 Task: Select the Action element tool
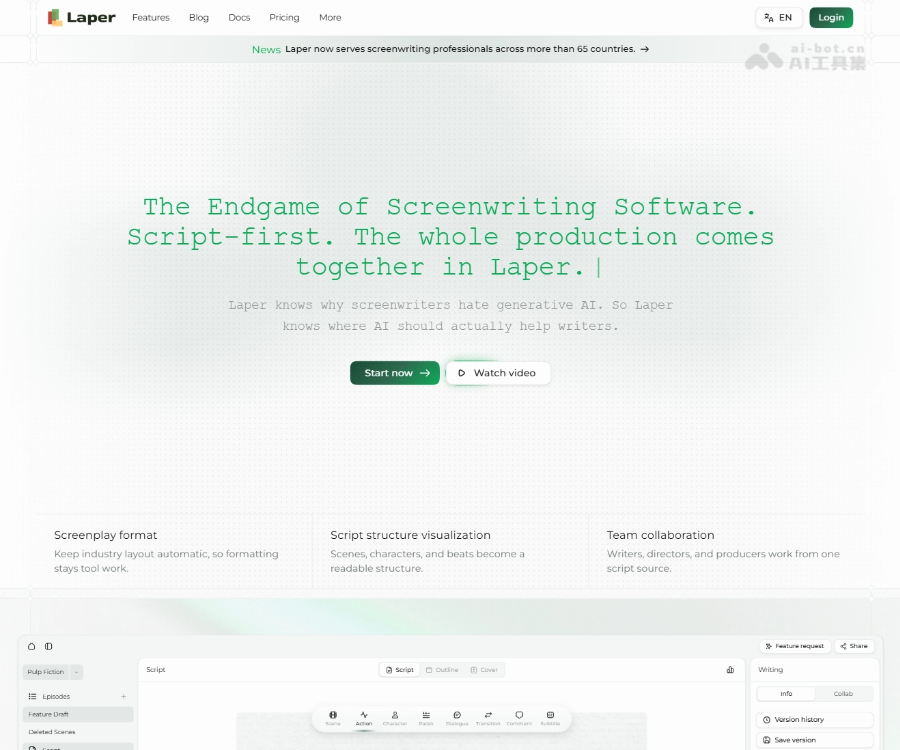pos(364,718)
